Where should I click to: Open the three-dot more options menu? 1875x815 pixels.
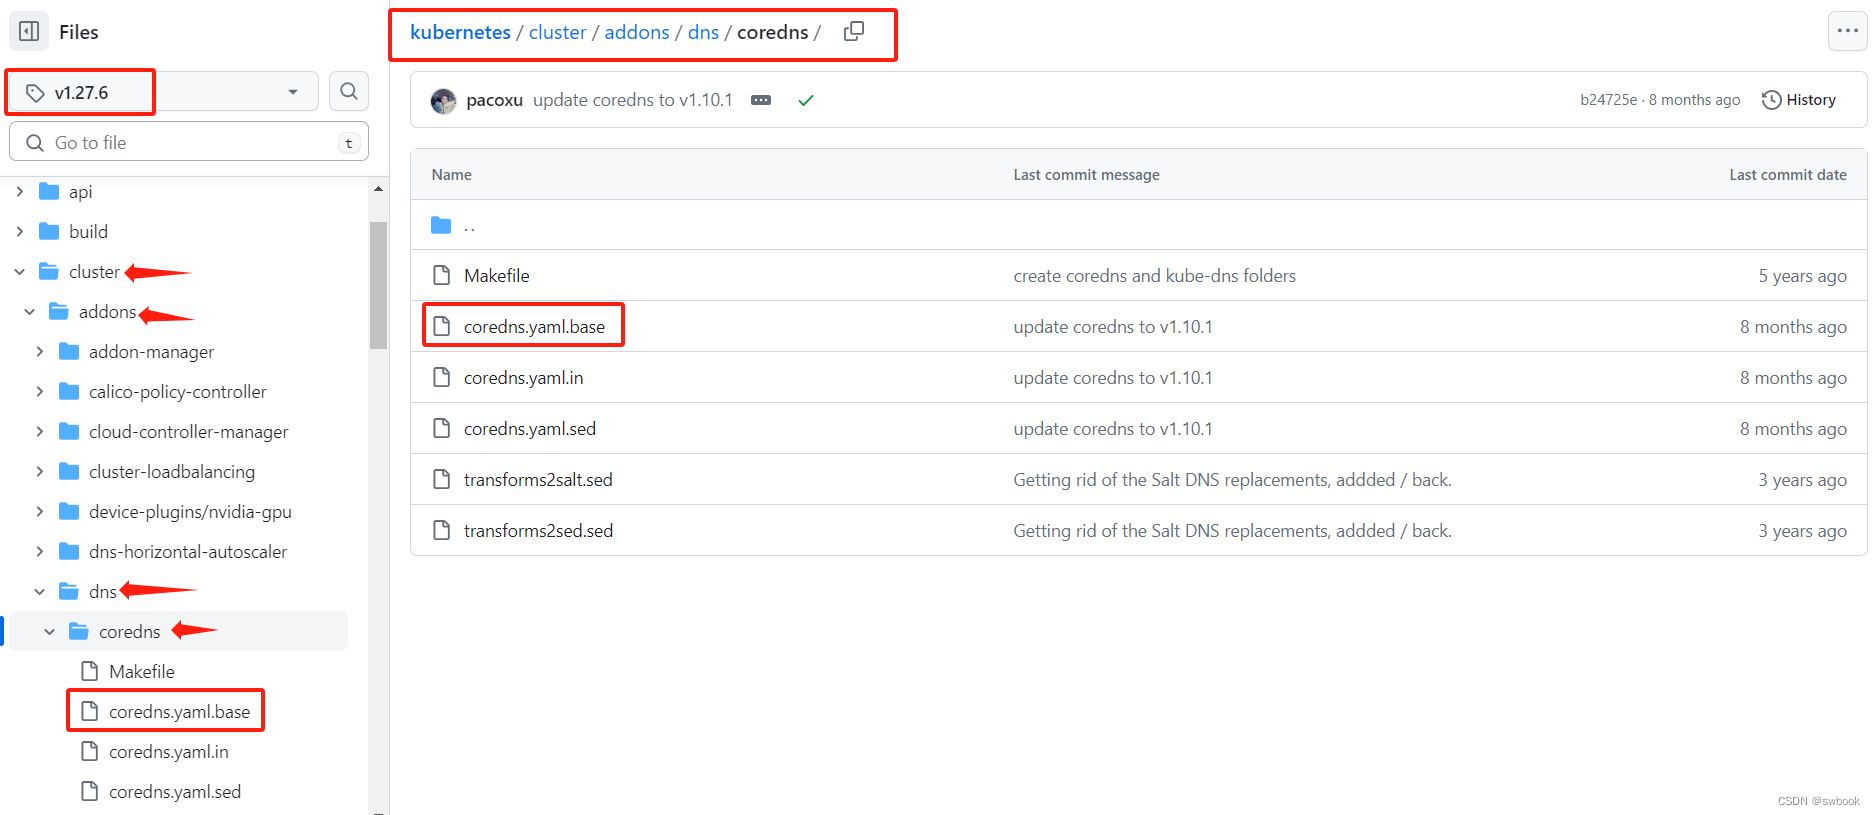[1847, 31]
